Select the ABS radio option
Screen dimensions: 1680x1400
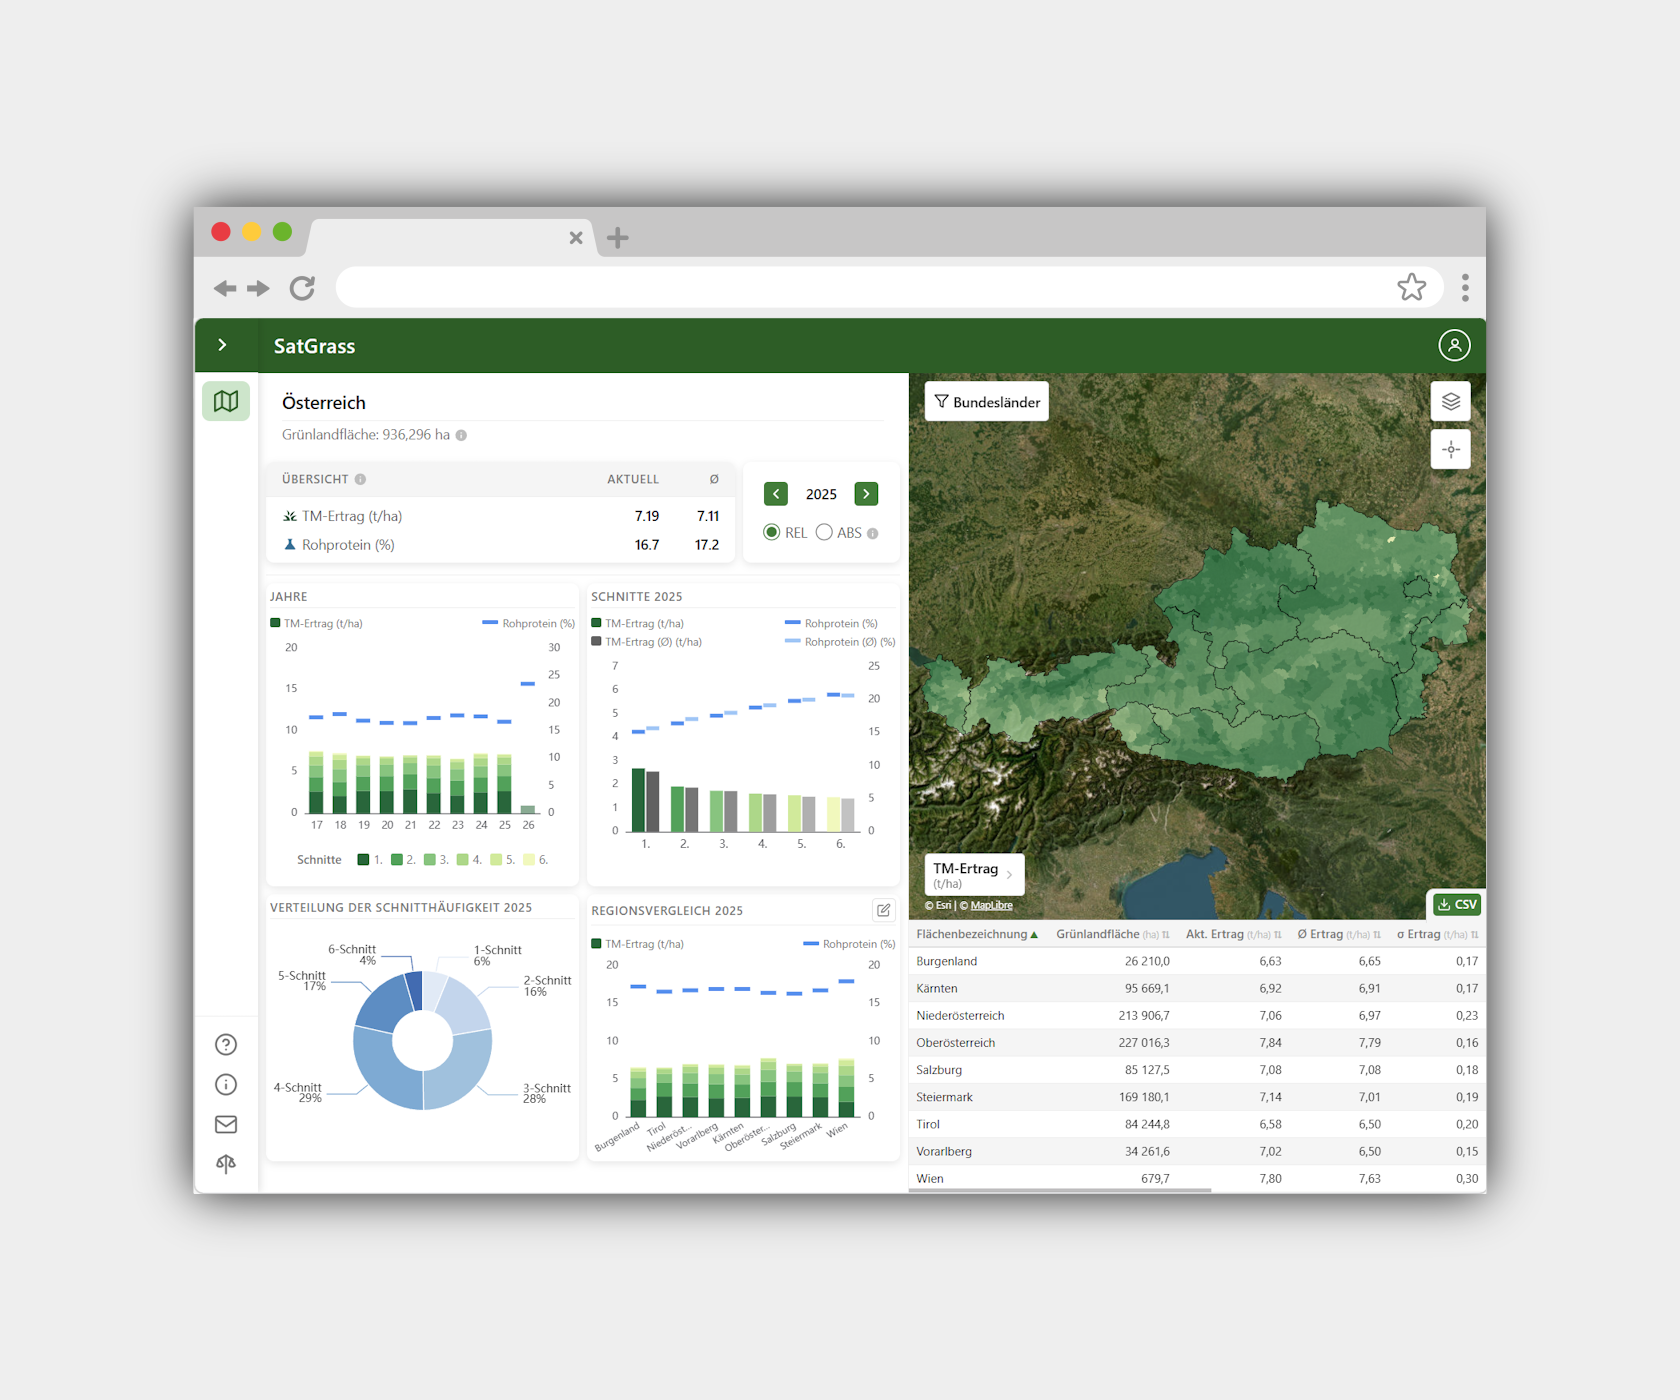(x=824, y=532)
